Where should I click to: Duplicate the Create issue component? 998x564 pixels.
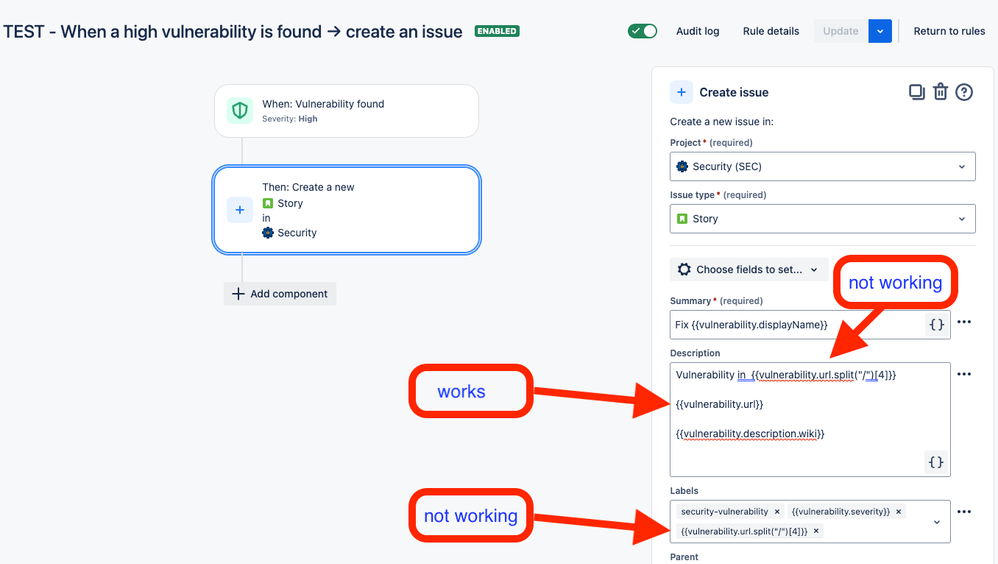[x=917, y=92]
